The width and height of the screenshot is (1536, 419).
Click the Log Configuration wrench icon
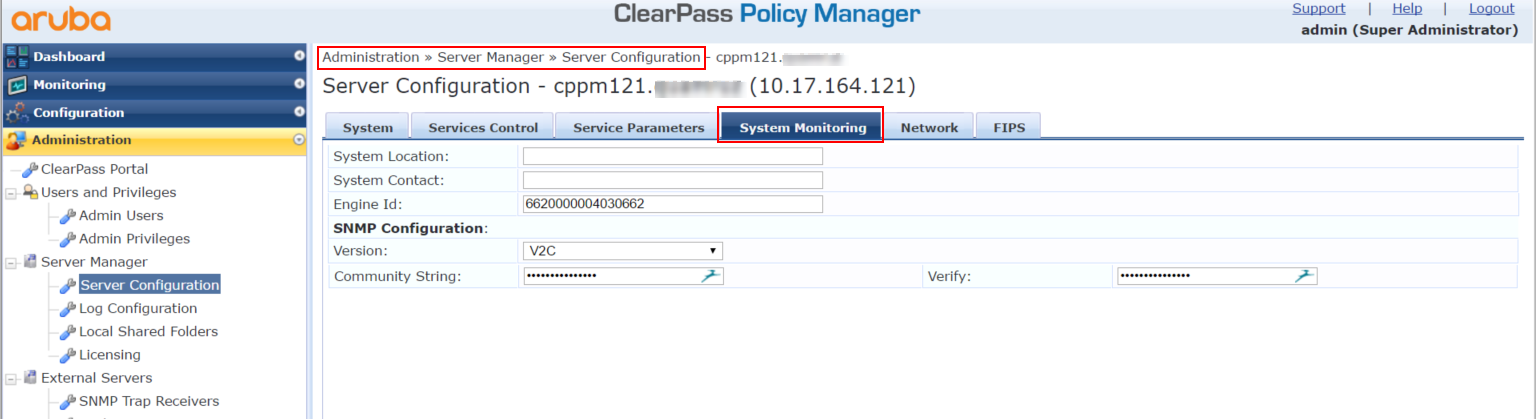tap(68, 308)
